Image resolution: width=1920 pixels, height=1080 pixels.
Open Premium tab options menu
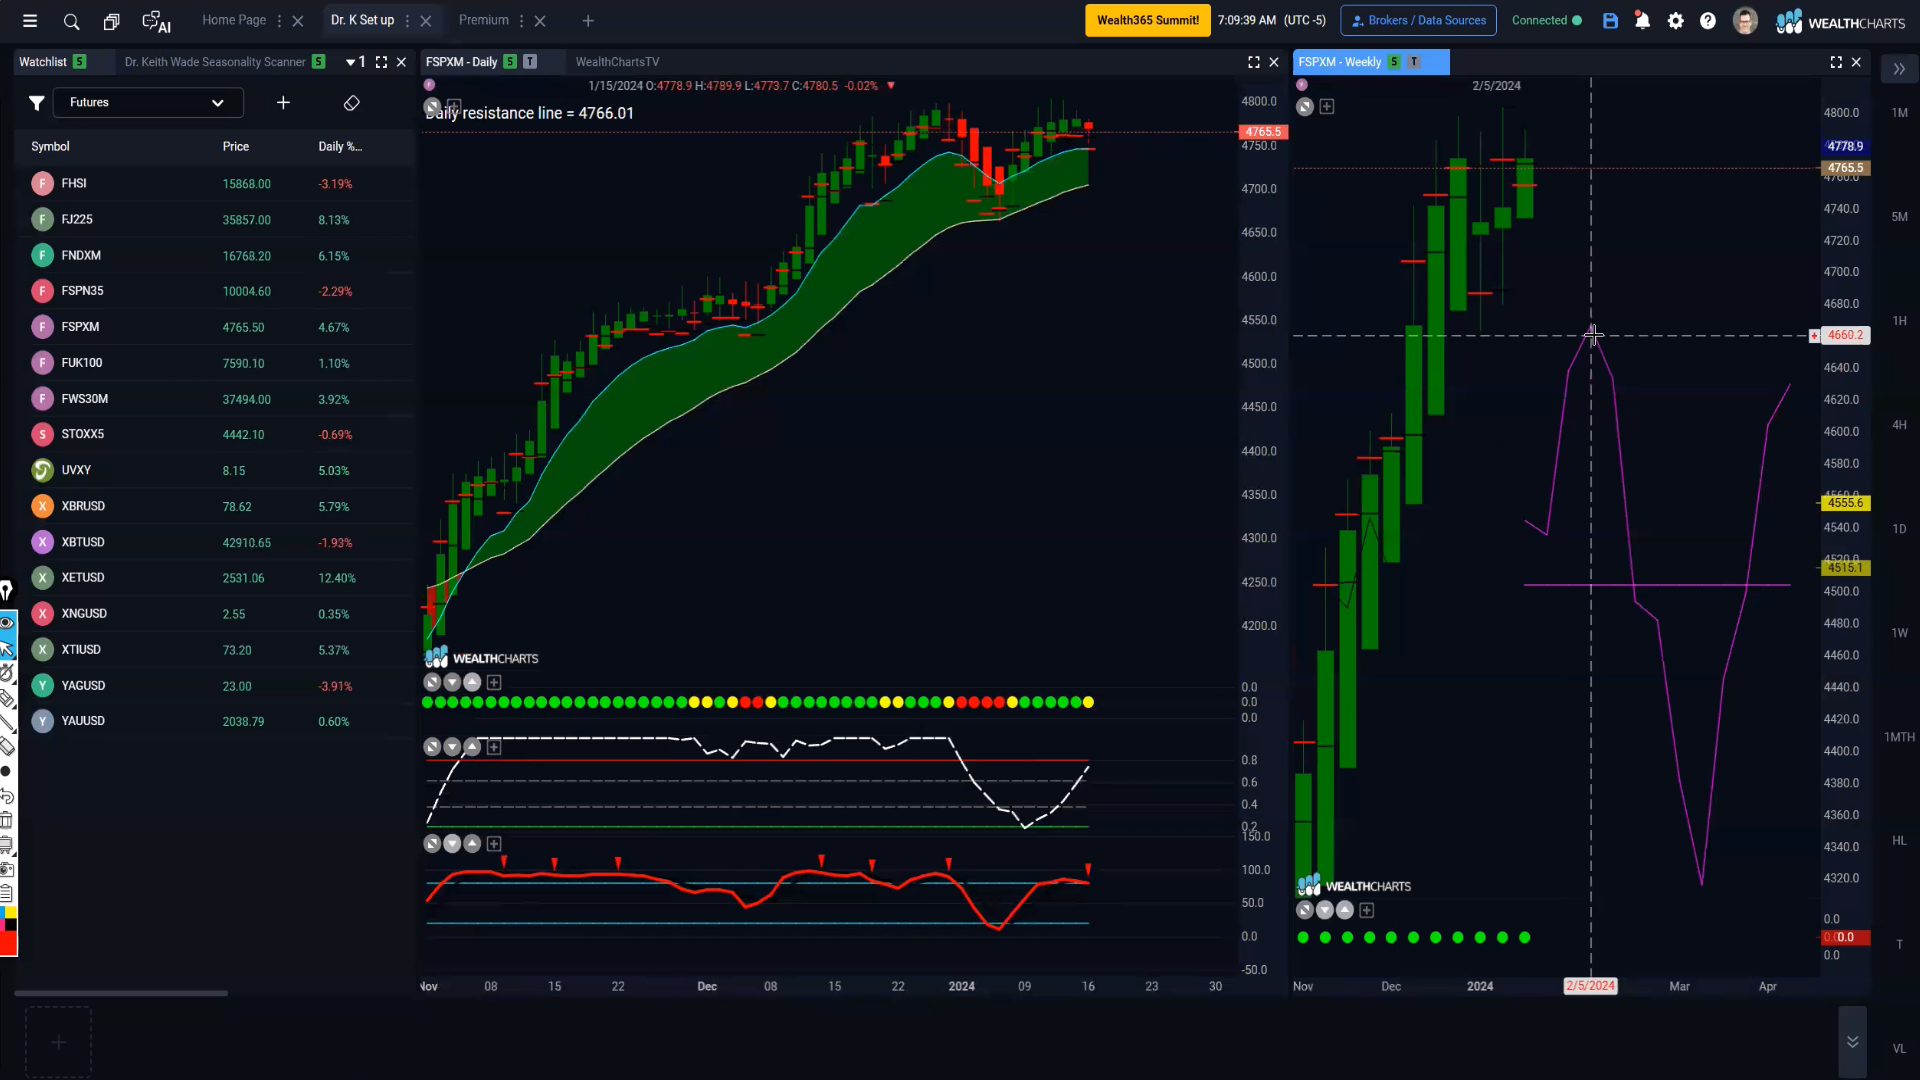521,21
